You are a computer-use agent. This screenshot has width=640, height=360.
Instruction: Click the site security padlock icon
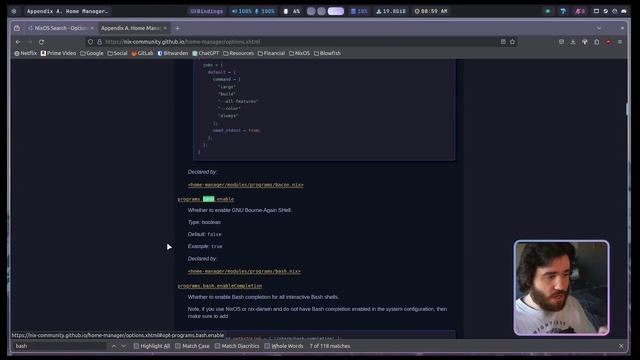point(99,42)
